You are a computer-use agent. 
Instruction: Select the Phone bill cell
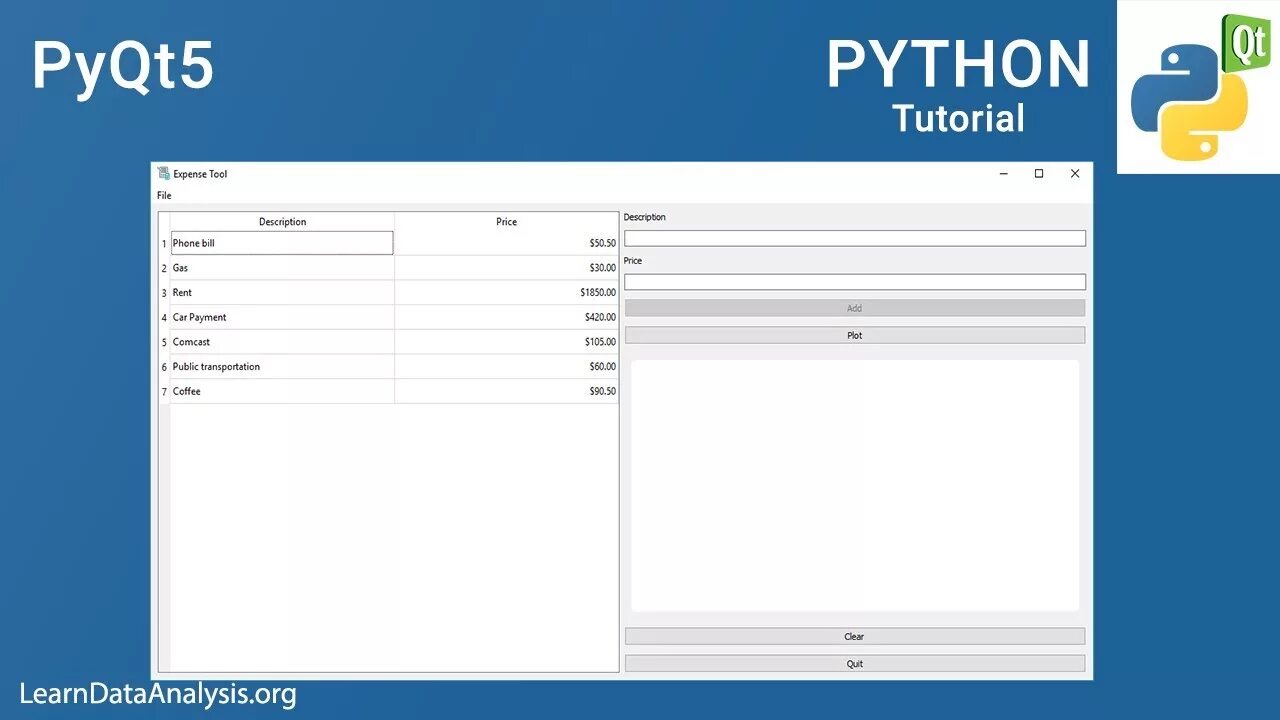283,243
